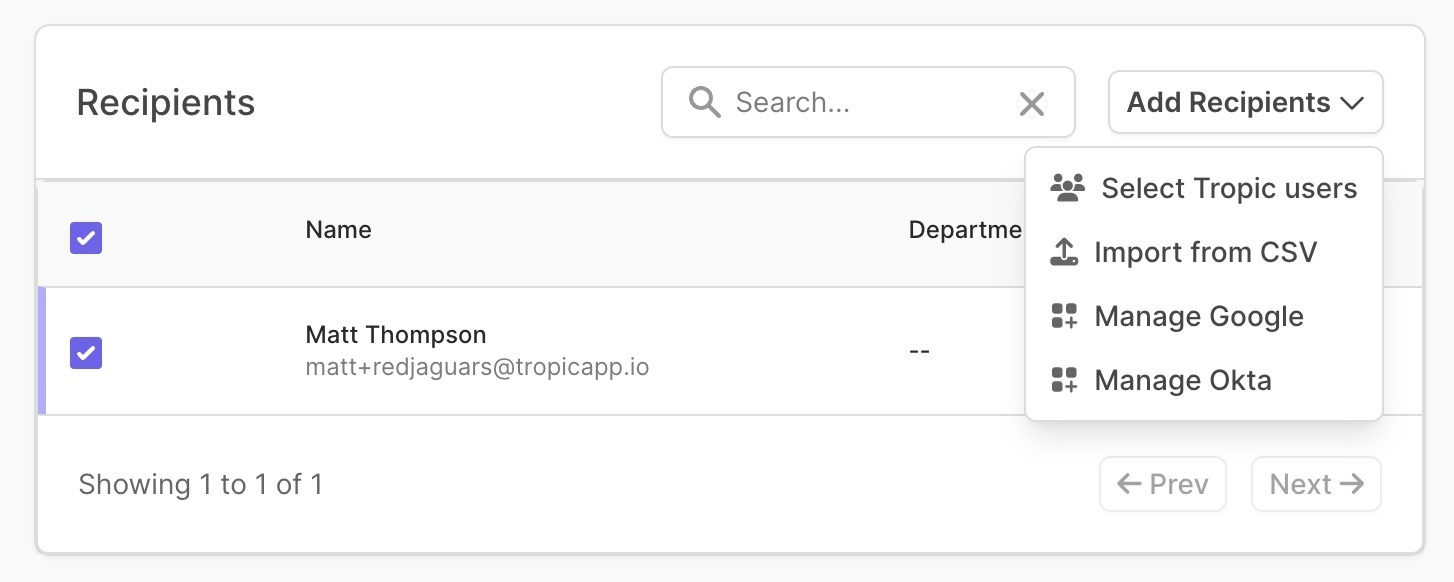Click the people icon beside Select Tropic users
1454x582 pixels.
[x=1068, y=189]
